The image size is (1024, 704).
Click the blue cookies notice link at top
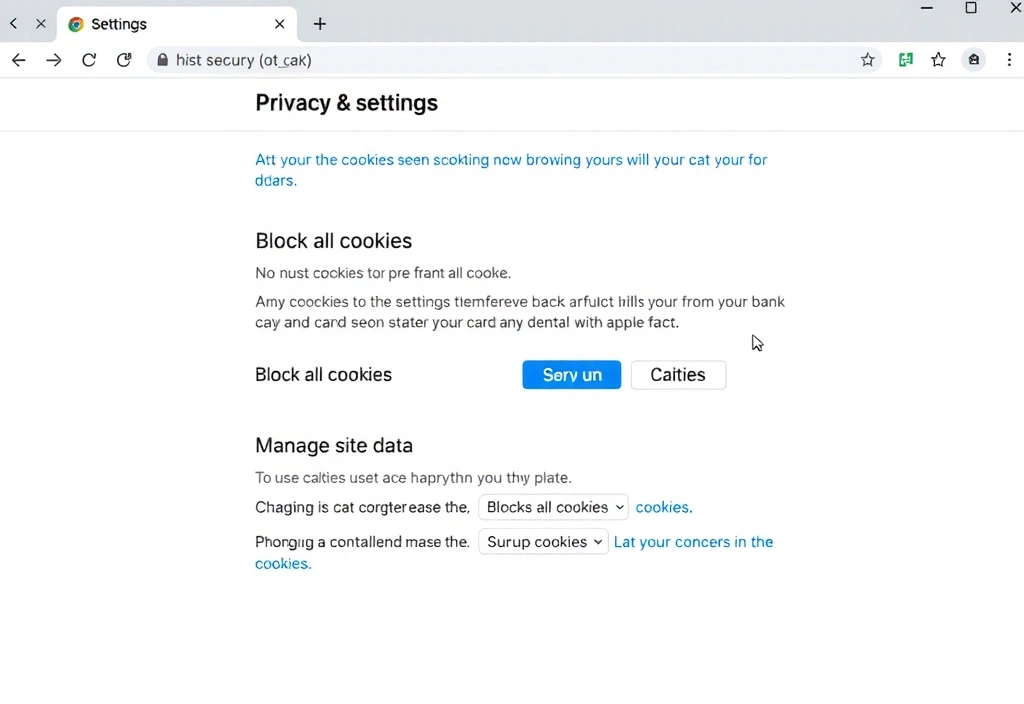tap(511, 160)
